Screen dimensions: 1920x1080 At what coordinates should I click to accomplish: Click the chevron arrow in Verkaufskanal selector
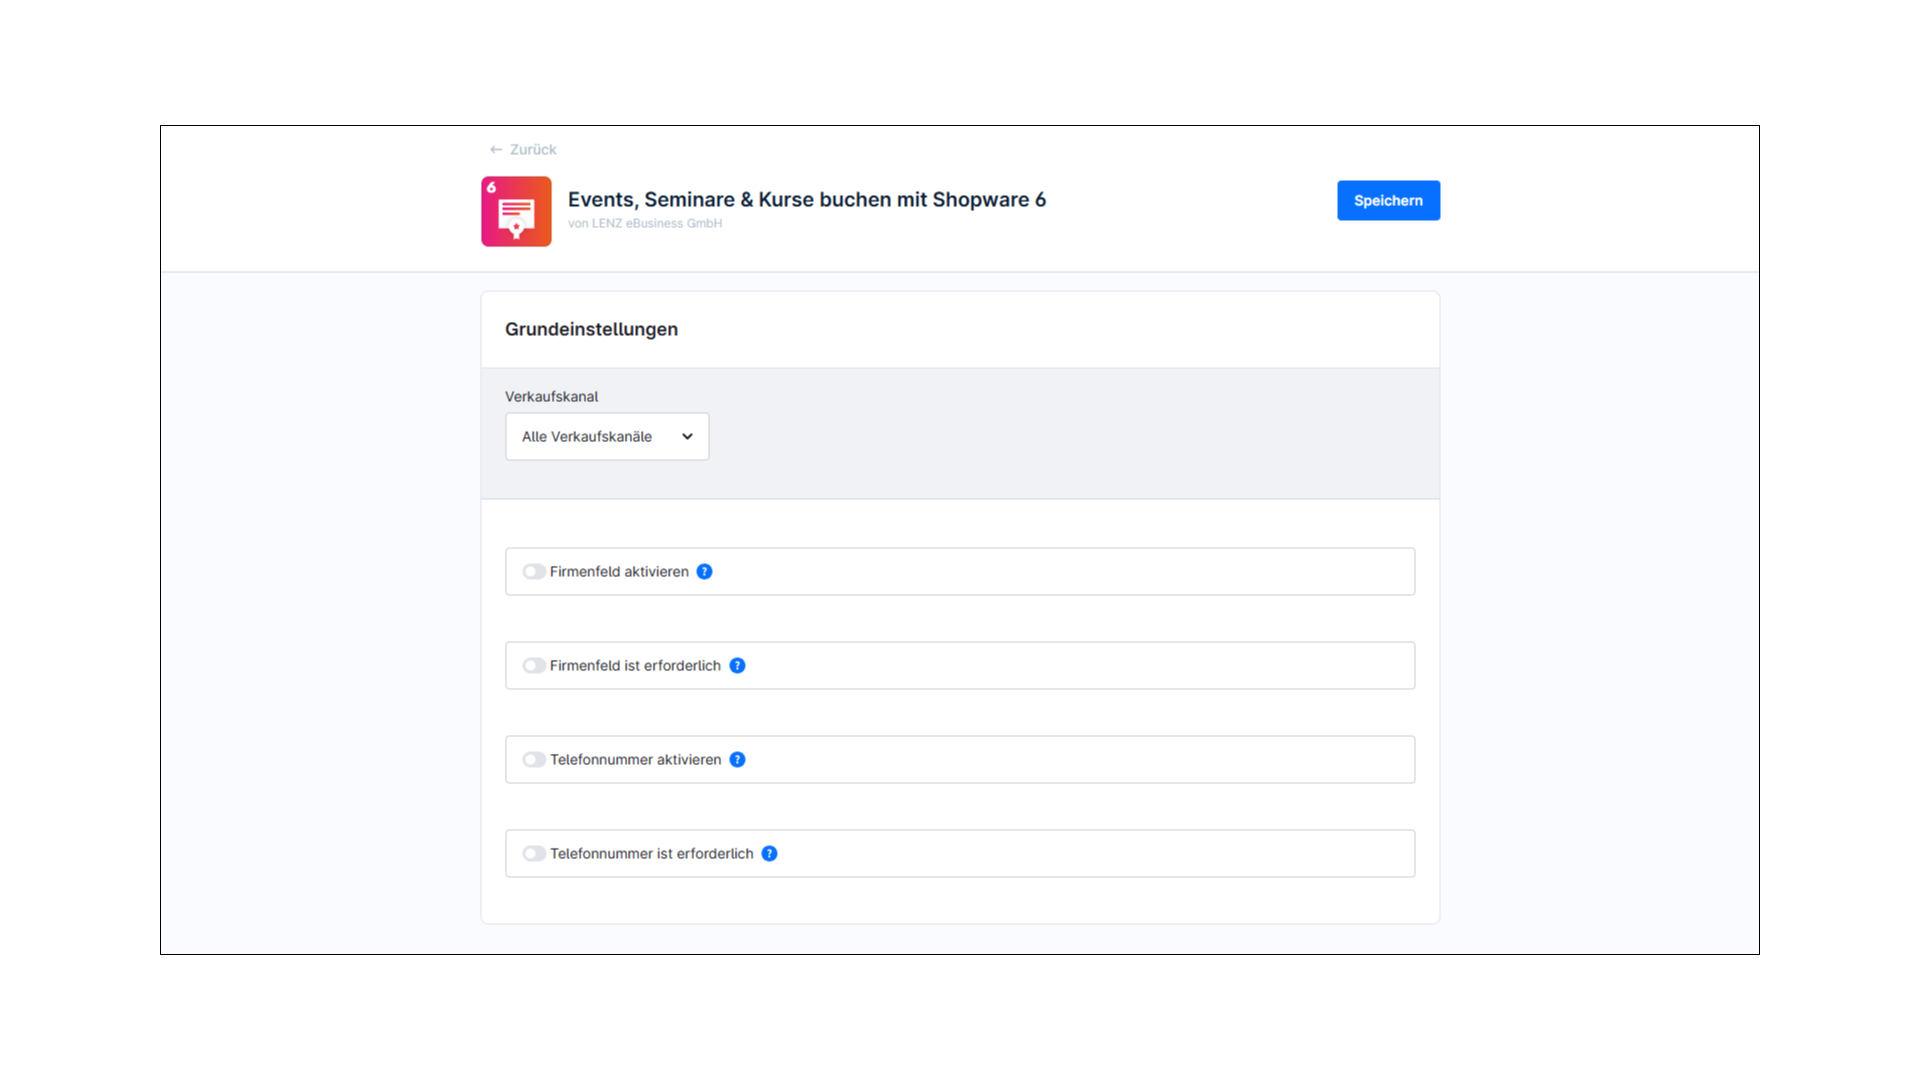coord(687,437)
